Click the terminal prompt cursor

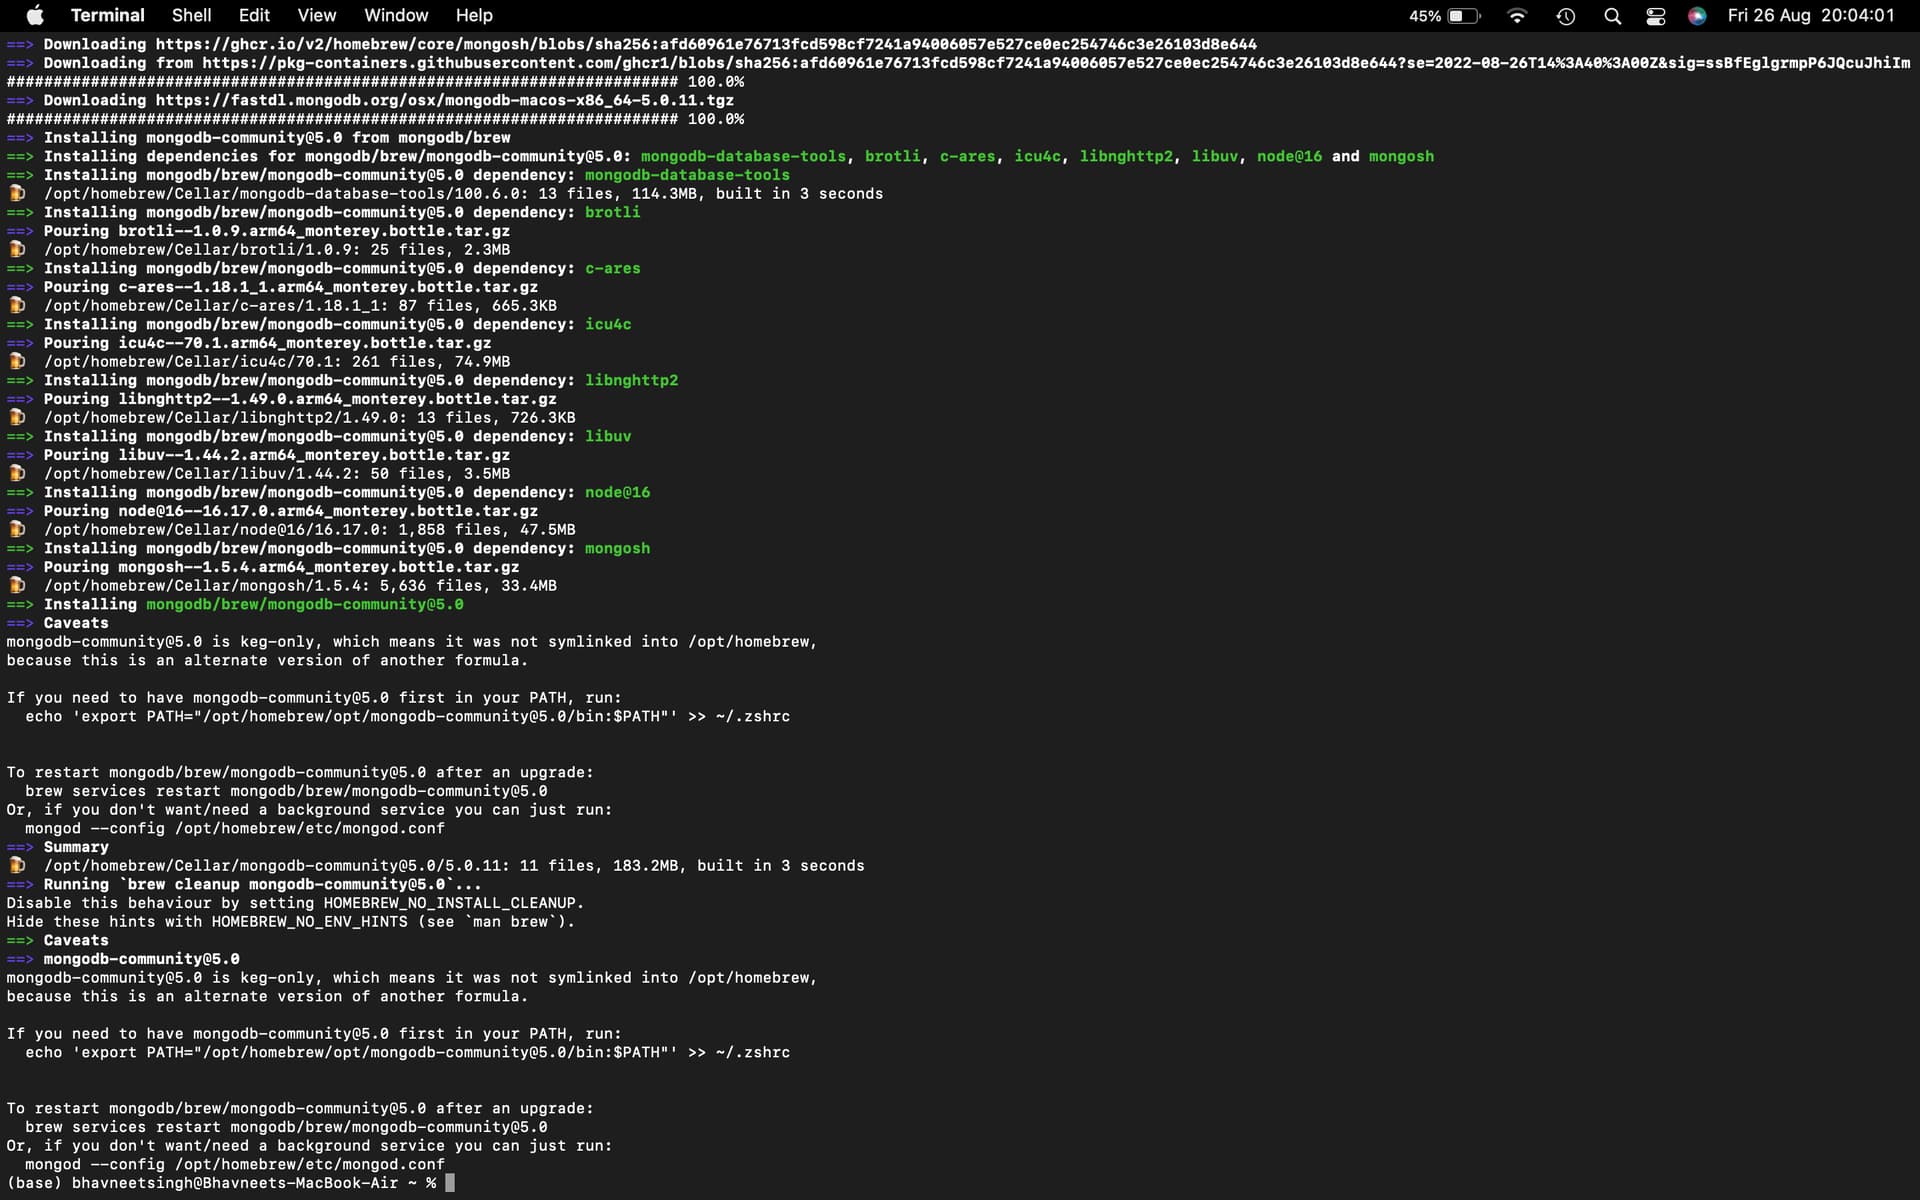(x=450, y=1183)
